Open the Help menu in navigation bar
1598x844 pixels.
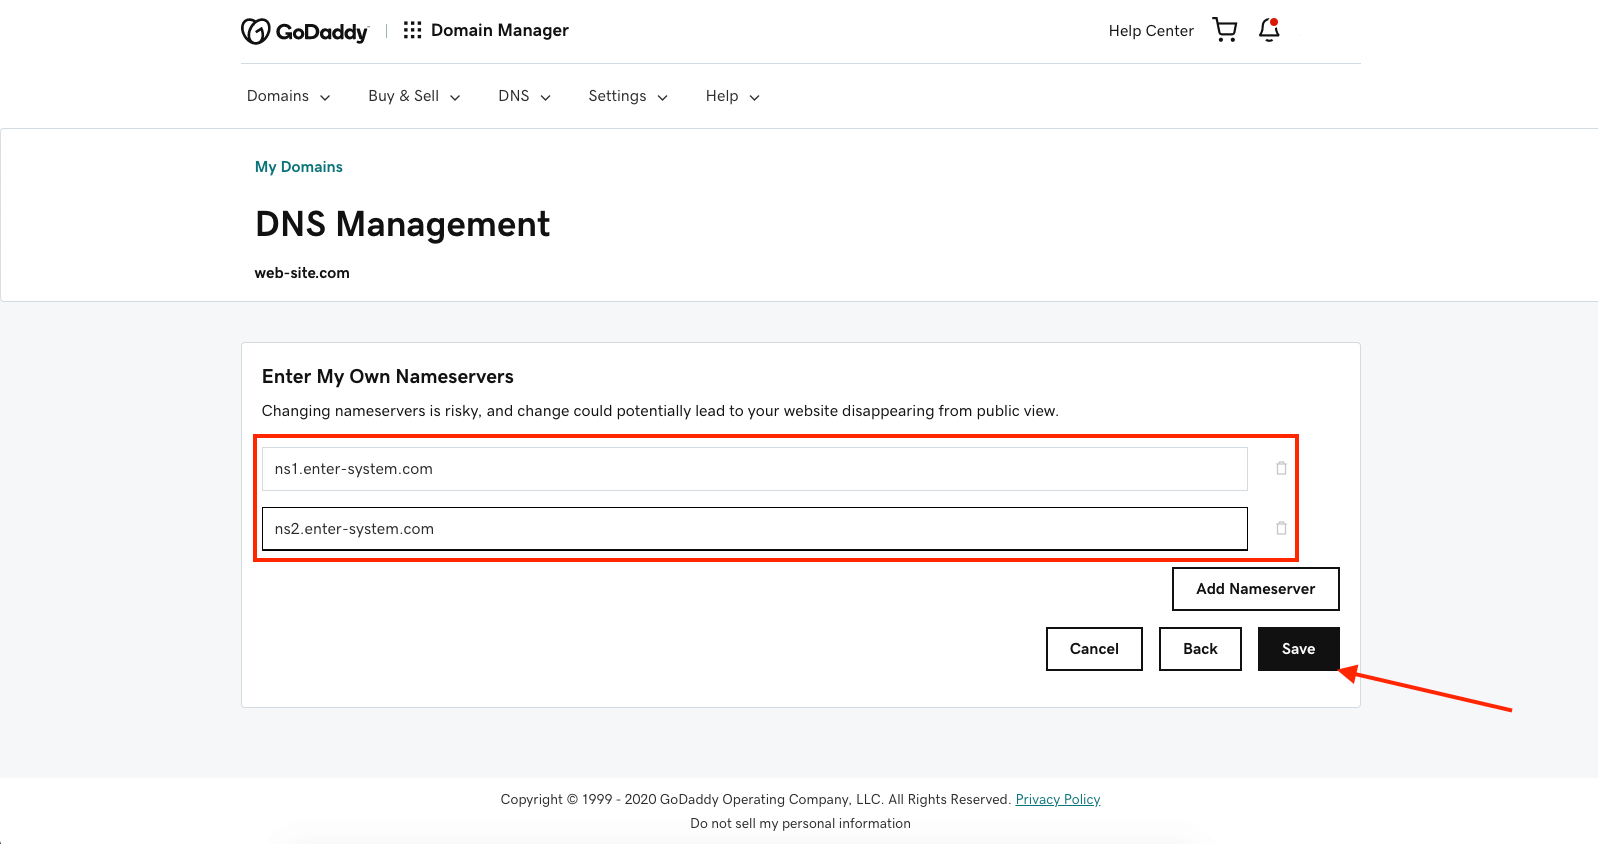732,96
